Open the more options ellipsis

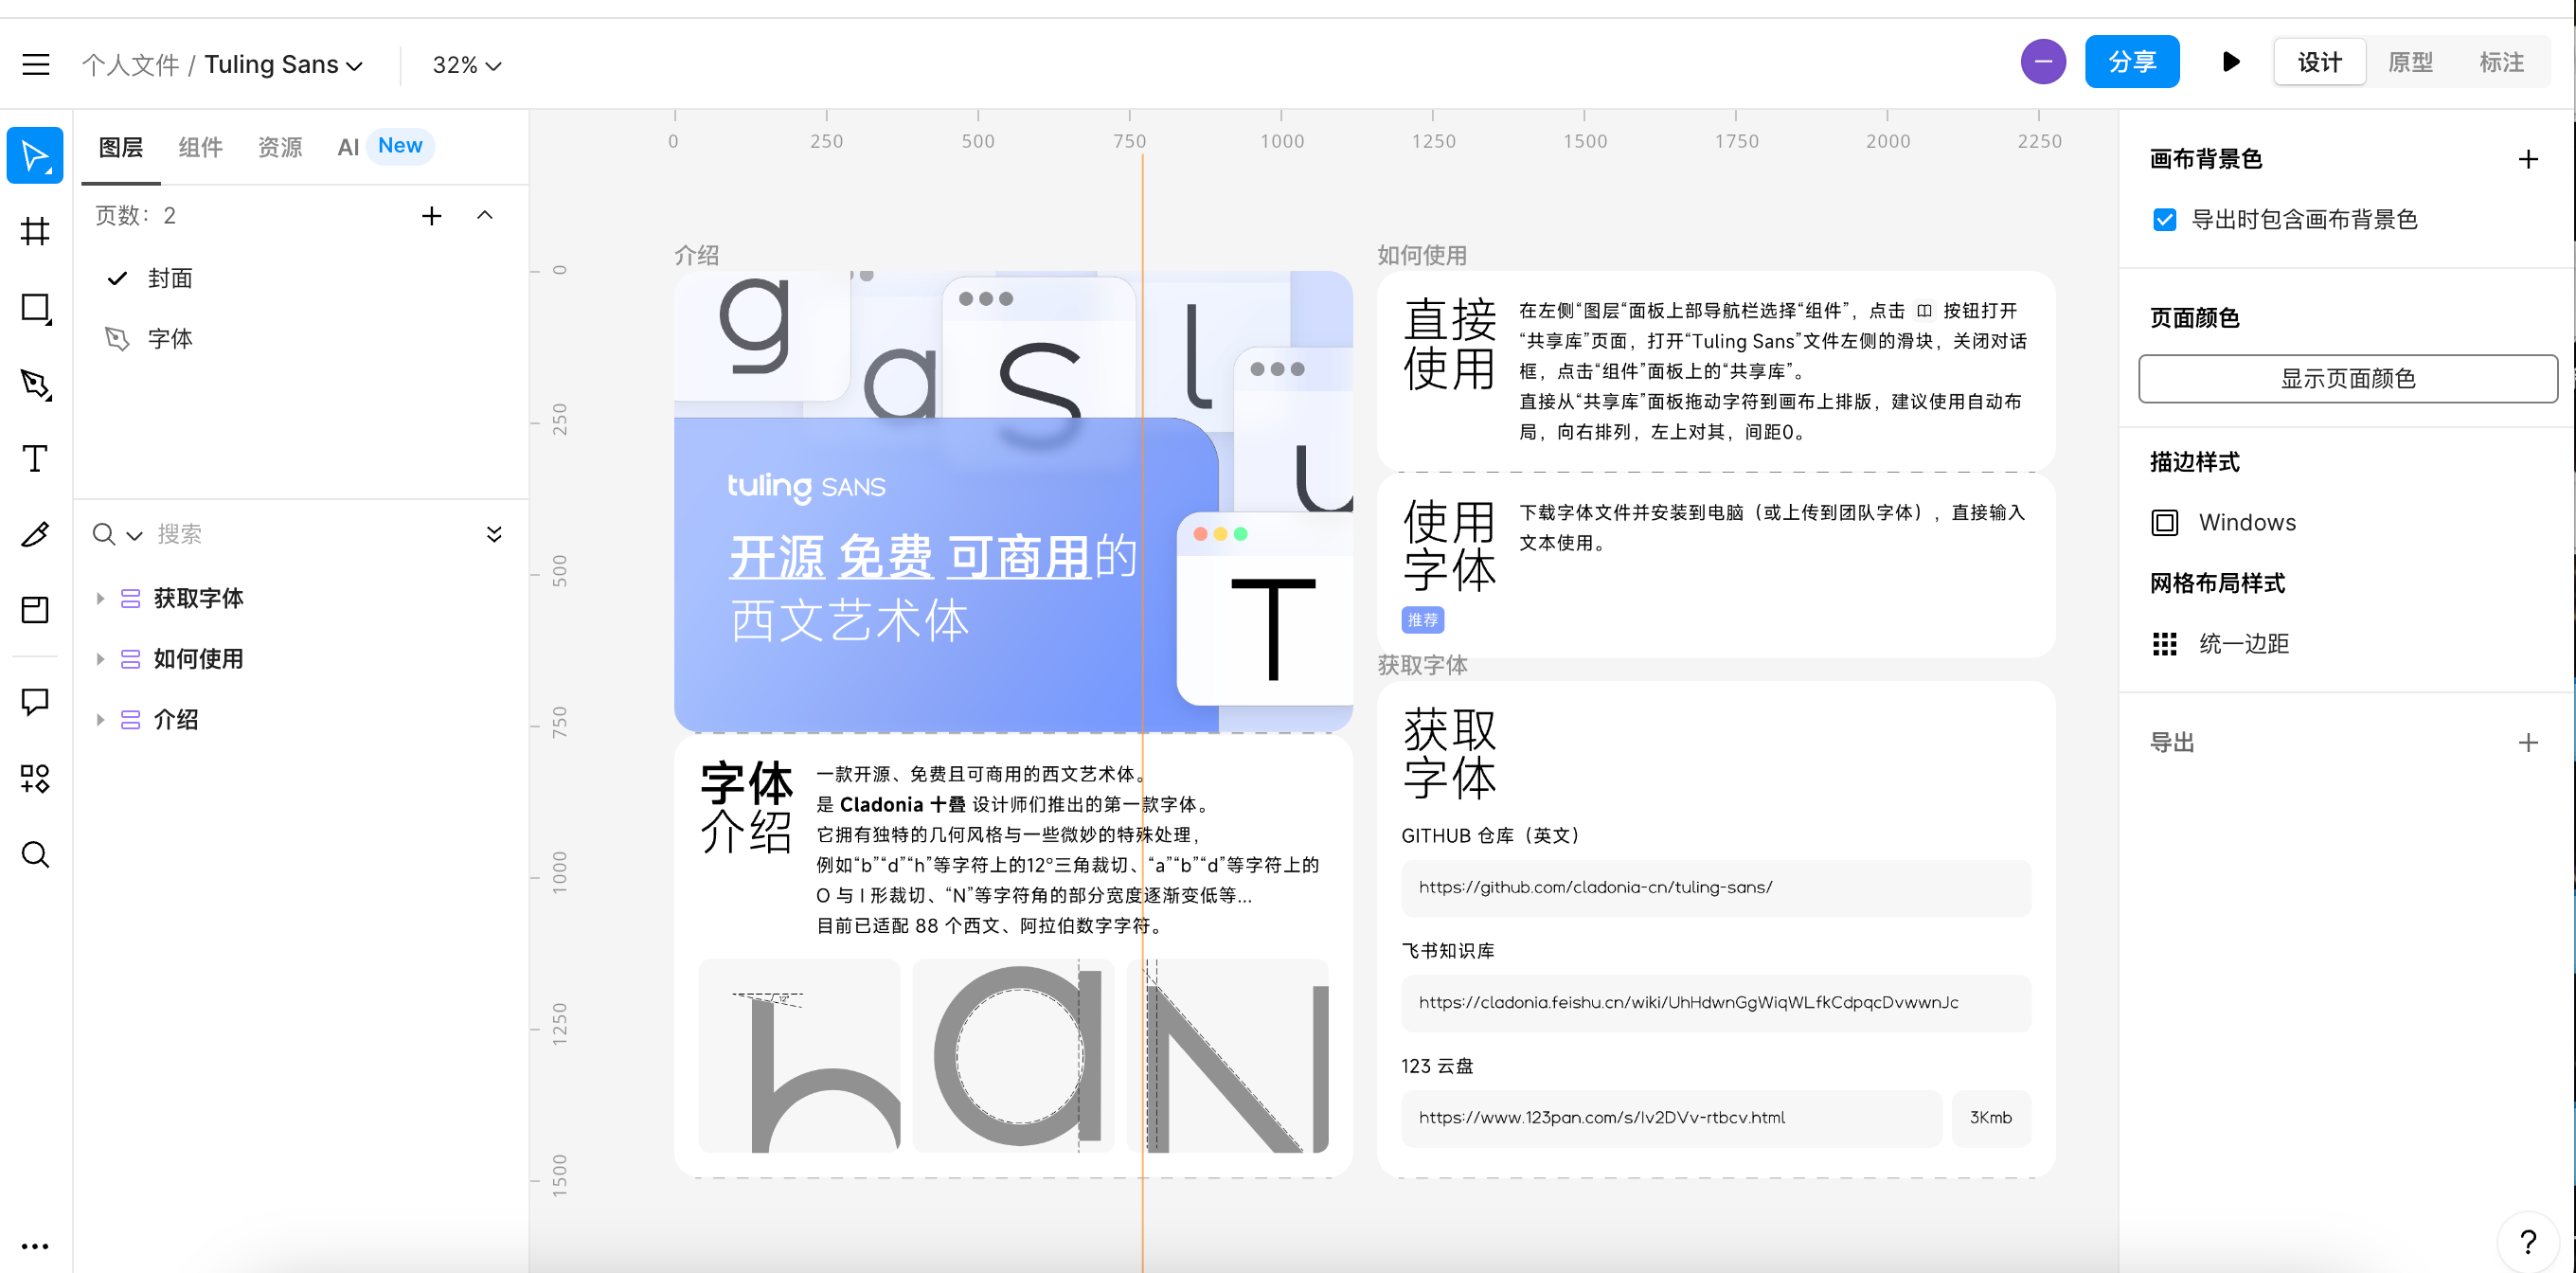(x=35, y=1246)
